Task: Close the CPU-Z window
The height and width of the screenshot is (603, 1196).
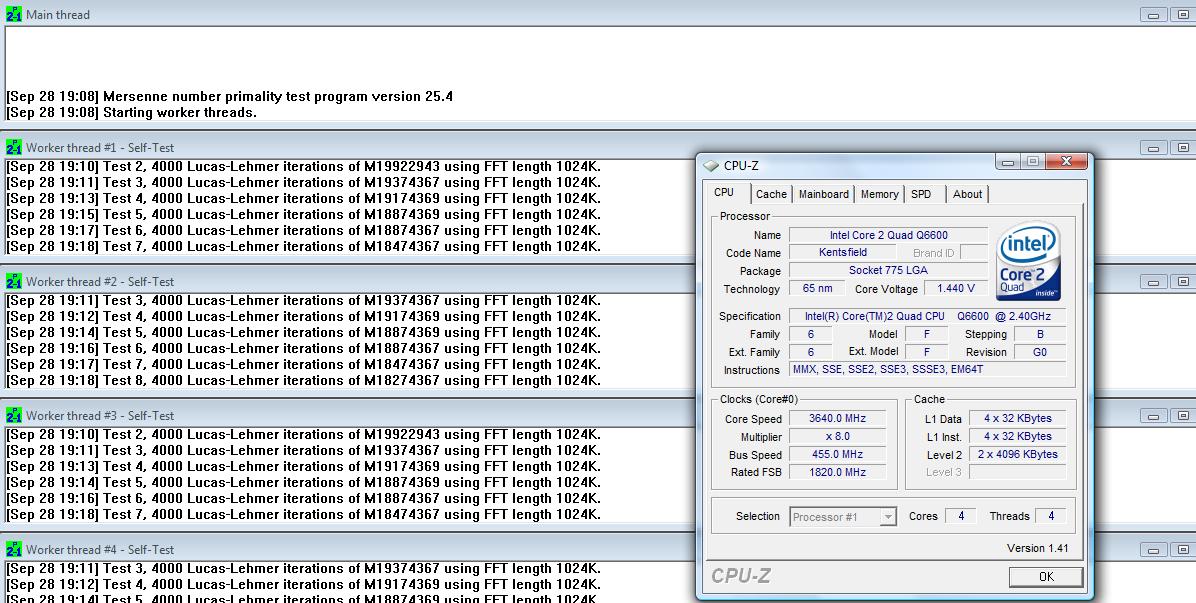Action: point(1066,162)
